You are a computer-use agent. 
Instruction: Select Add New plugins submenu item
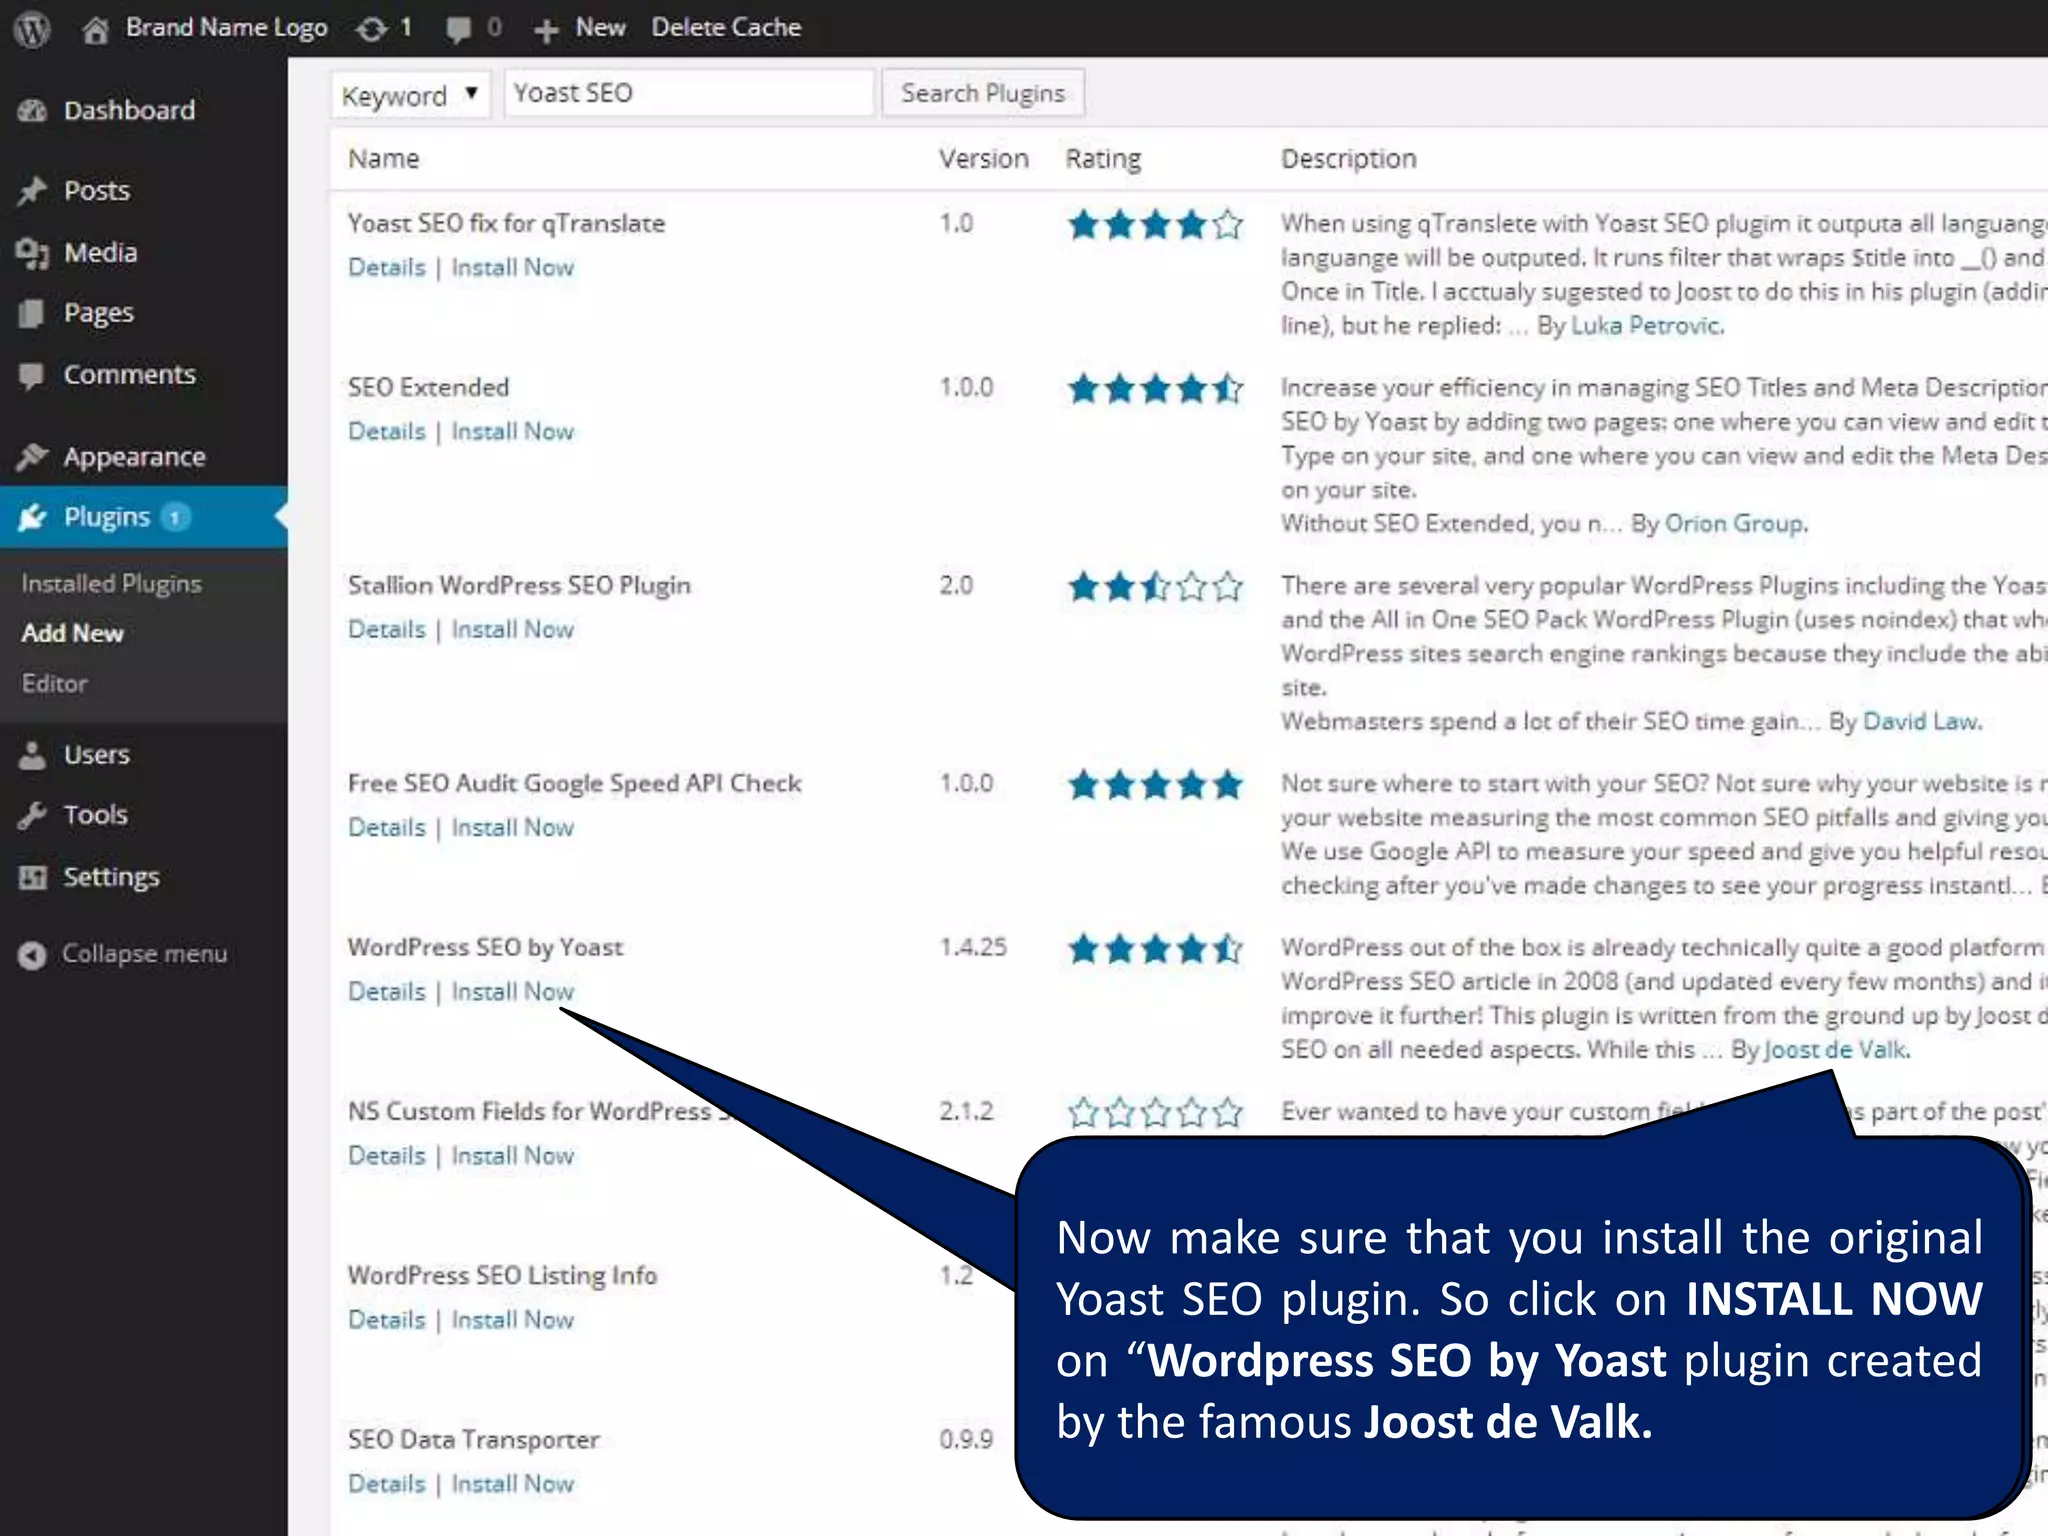pyautogui.click(x=72, y=633)
